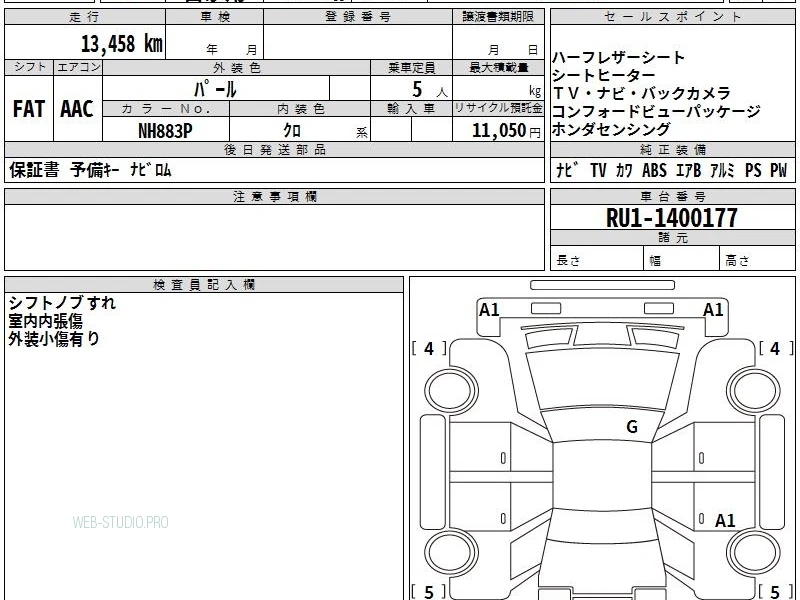Viewport: 800px width, 600px height.
Task: Click 予備キー in later-shipped parts row
Action: (95, 170)
